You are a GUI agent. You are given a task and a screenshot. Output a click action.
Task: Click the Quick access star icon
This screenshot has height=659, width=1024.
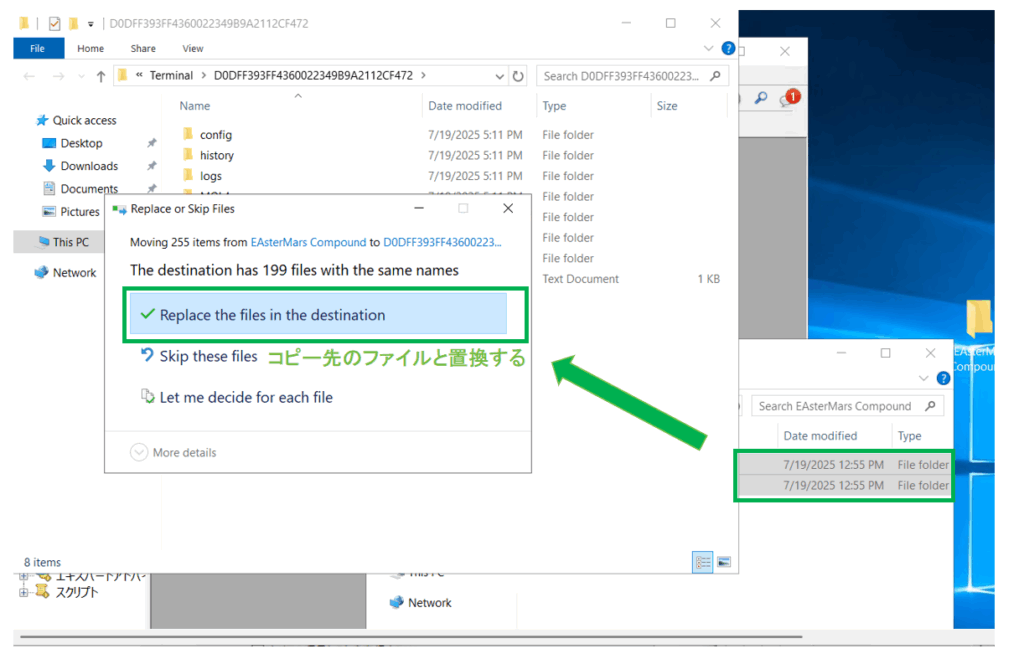(42, 120)
